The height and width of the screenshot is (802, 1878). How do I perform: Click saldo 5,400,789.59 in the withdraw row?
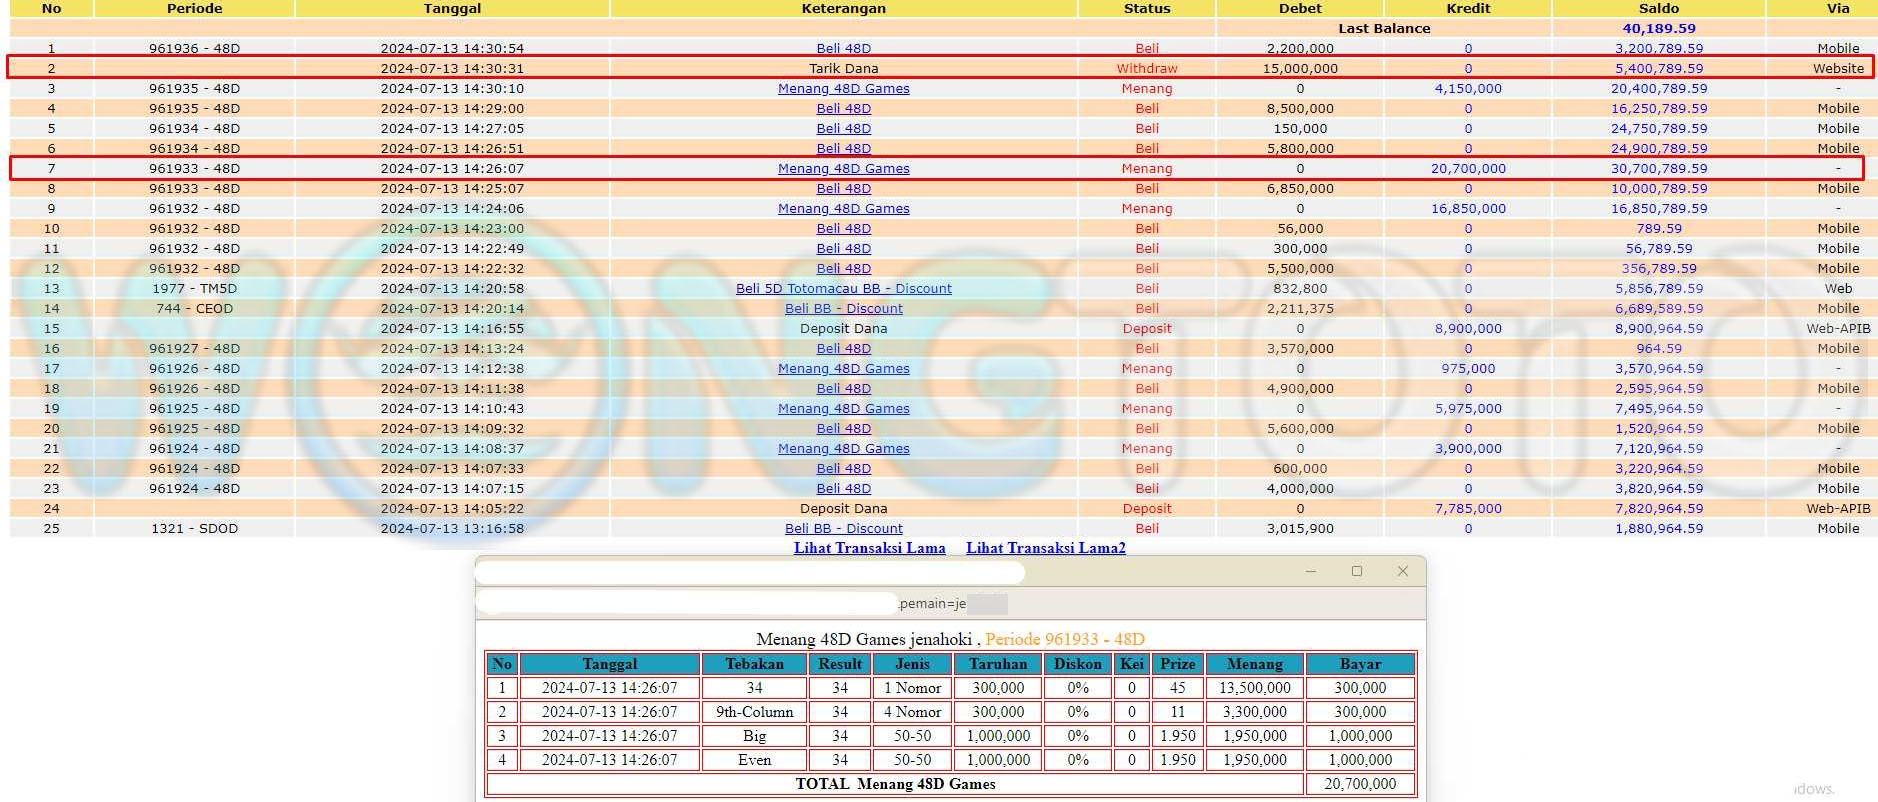click(x=1658, y=69)
